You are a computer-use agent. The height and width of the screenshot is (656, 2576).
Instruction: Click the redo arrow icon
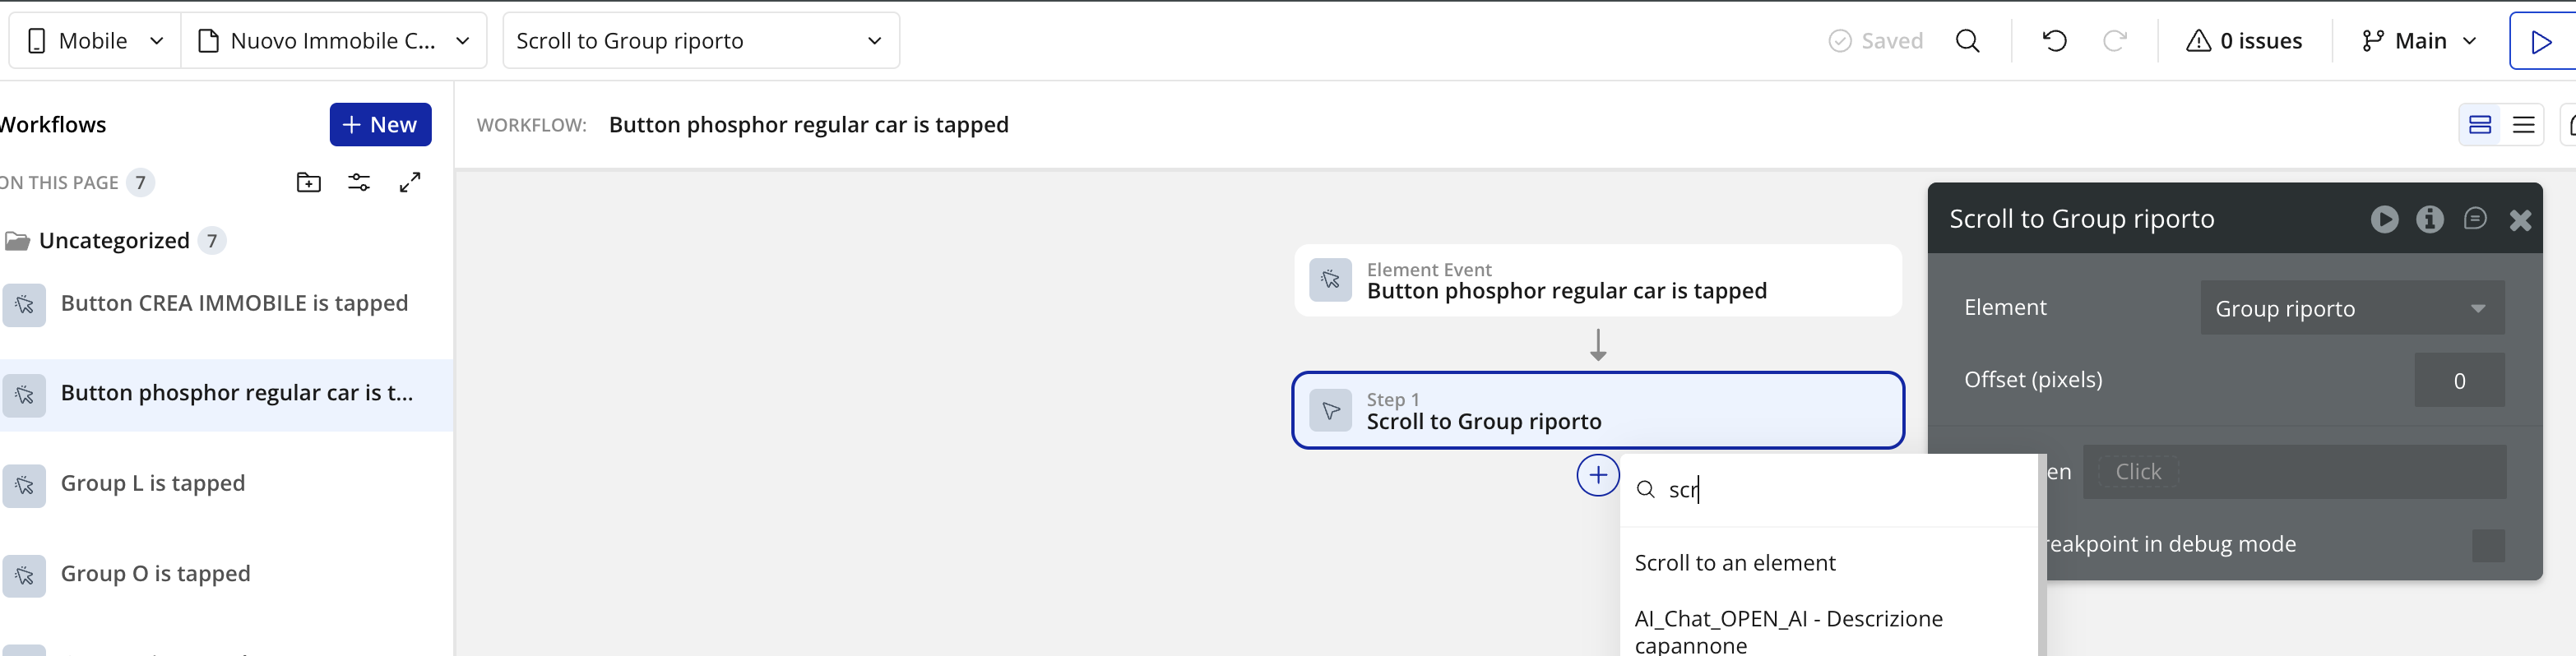[2114, 41]
